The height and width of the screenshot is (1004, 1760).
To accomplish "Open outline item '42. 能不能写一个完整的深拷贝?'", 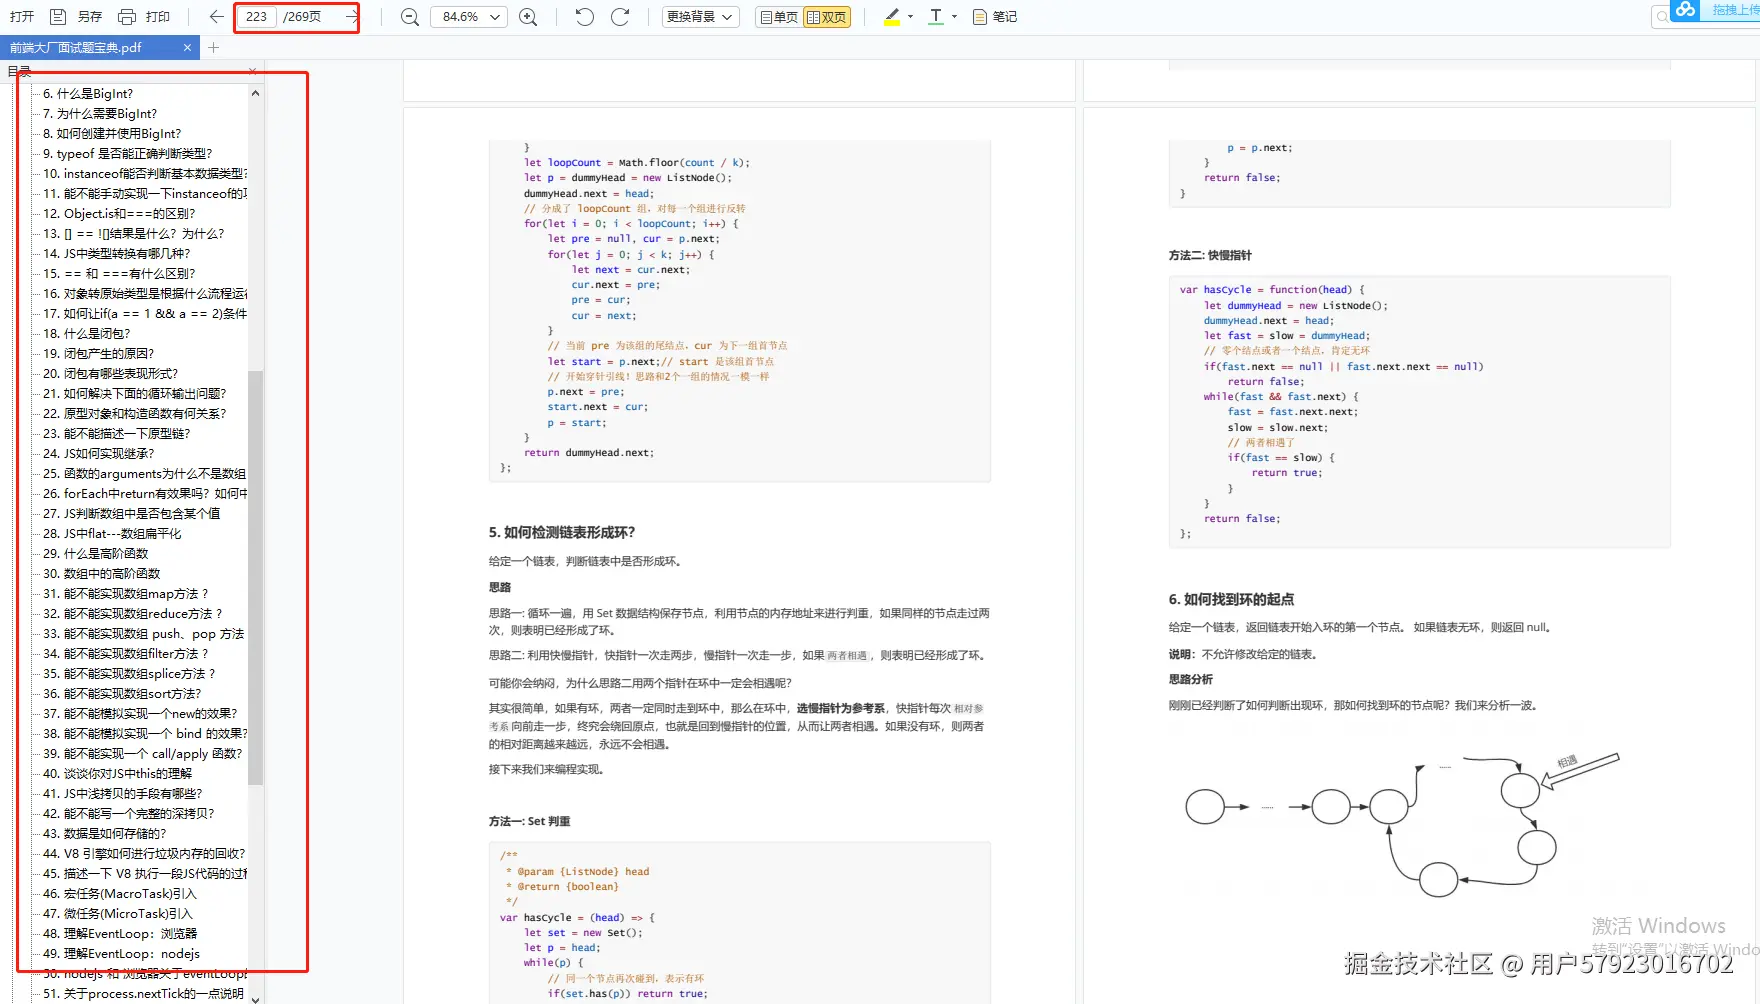I will (x=129, y=814).
